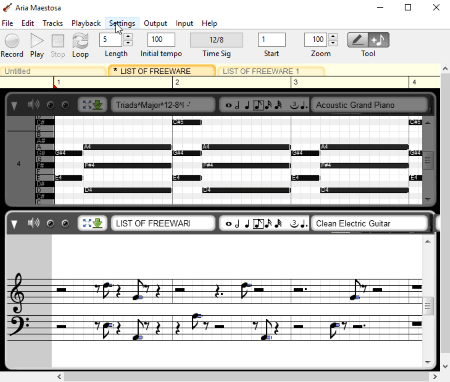Image resolution: width=450 pixels, height=382 pixels.
Task: Open the Tracks menu
Action: tap(53, 23)
